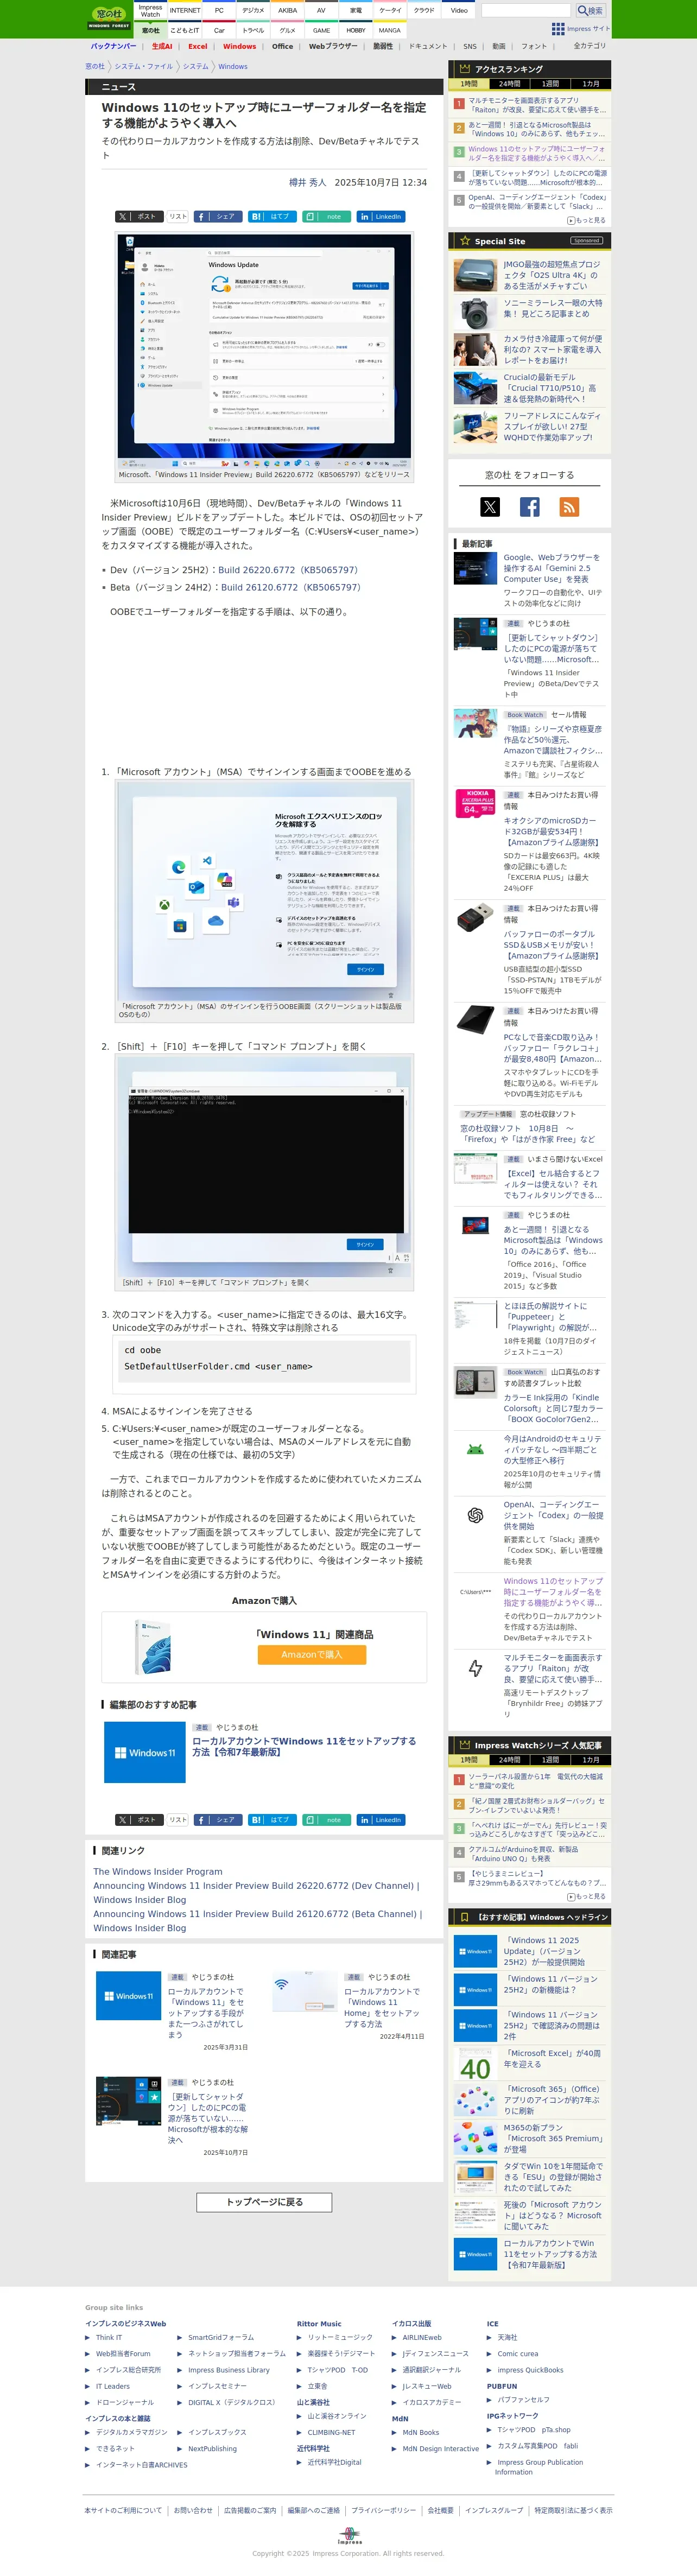
Task: Click the トップページに戻る button
Action: 264,2202
